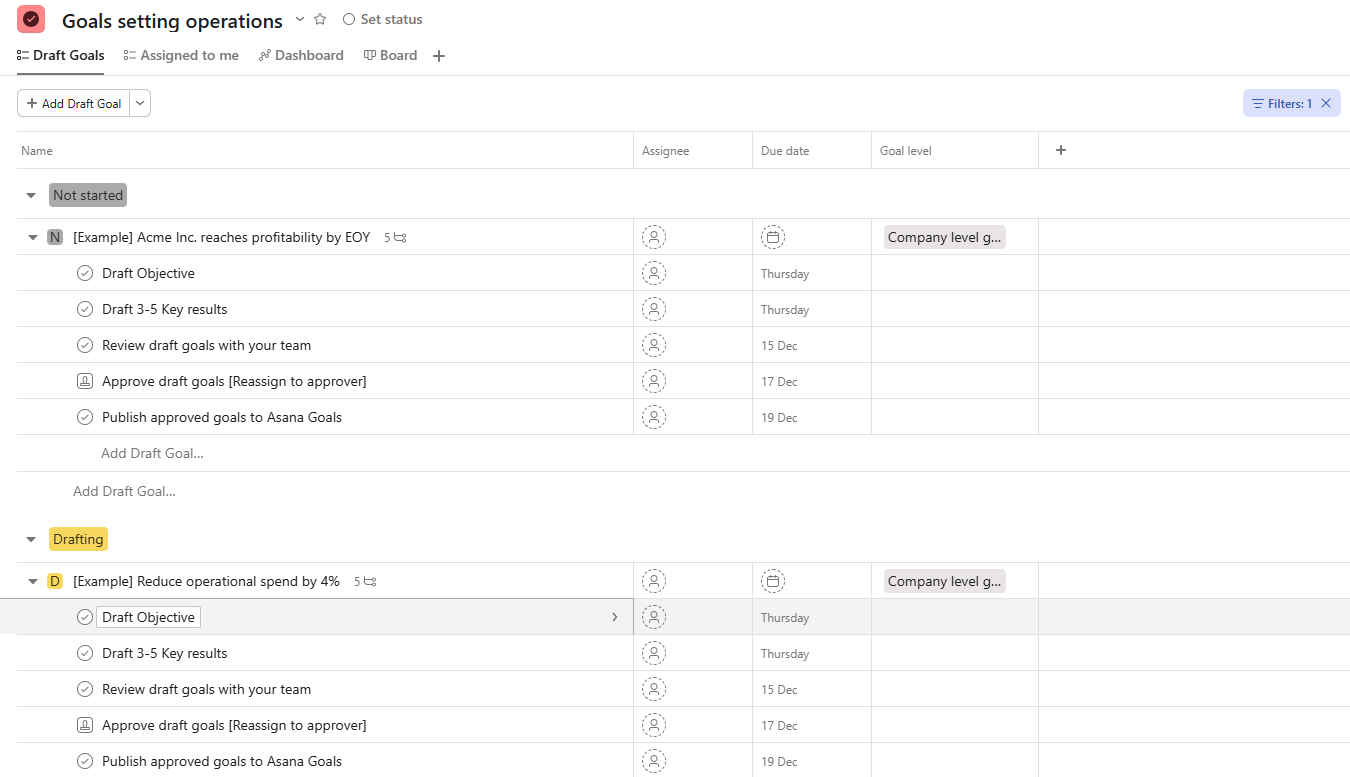
Task: Click the approval stamp icon on Approve draft goals
Action: [85, 381]
